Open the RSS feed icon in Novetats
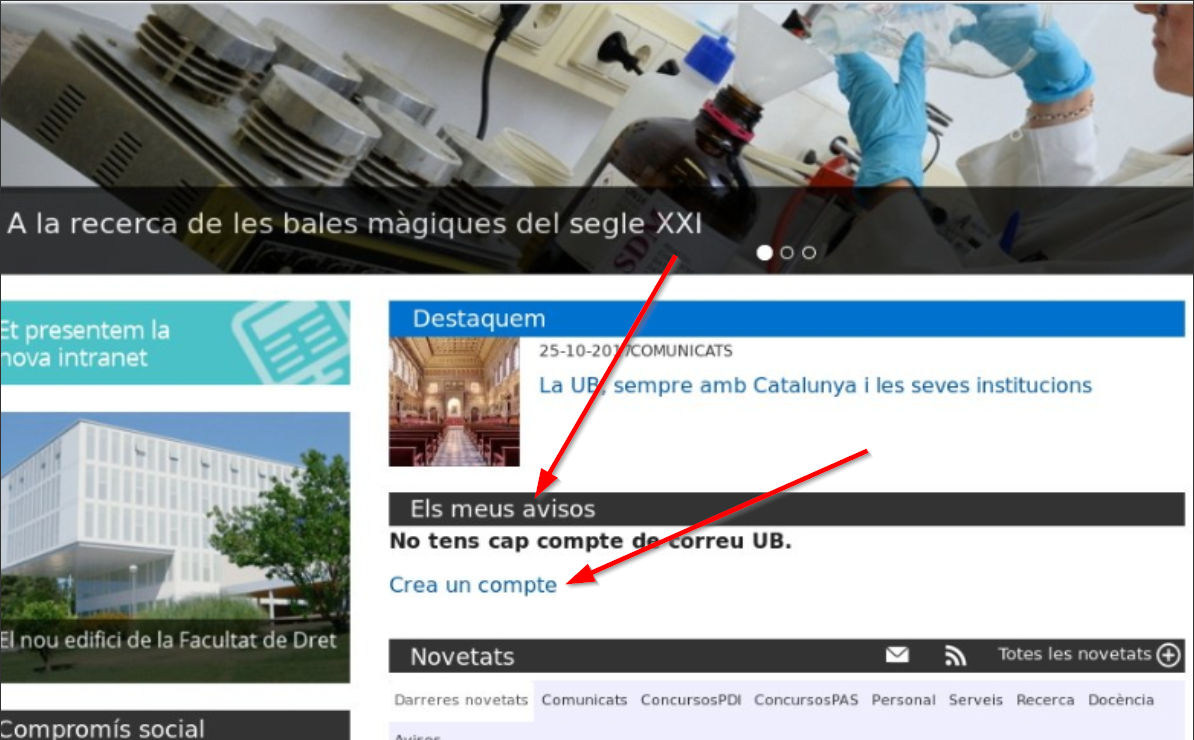1194x740 pixels. (955, 655)
